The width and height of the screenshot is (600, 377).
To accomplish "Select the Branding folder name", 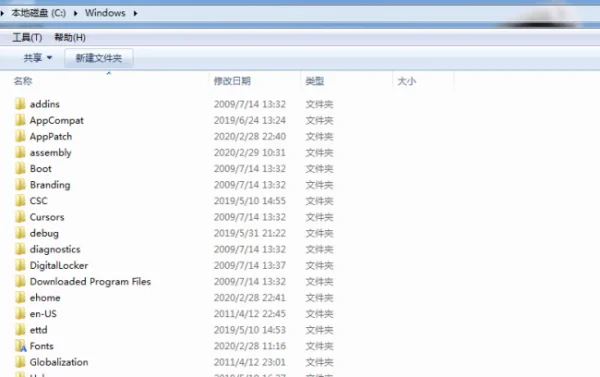I will click(50, 185).
